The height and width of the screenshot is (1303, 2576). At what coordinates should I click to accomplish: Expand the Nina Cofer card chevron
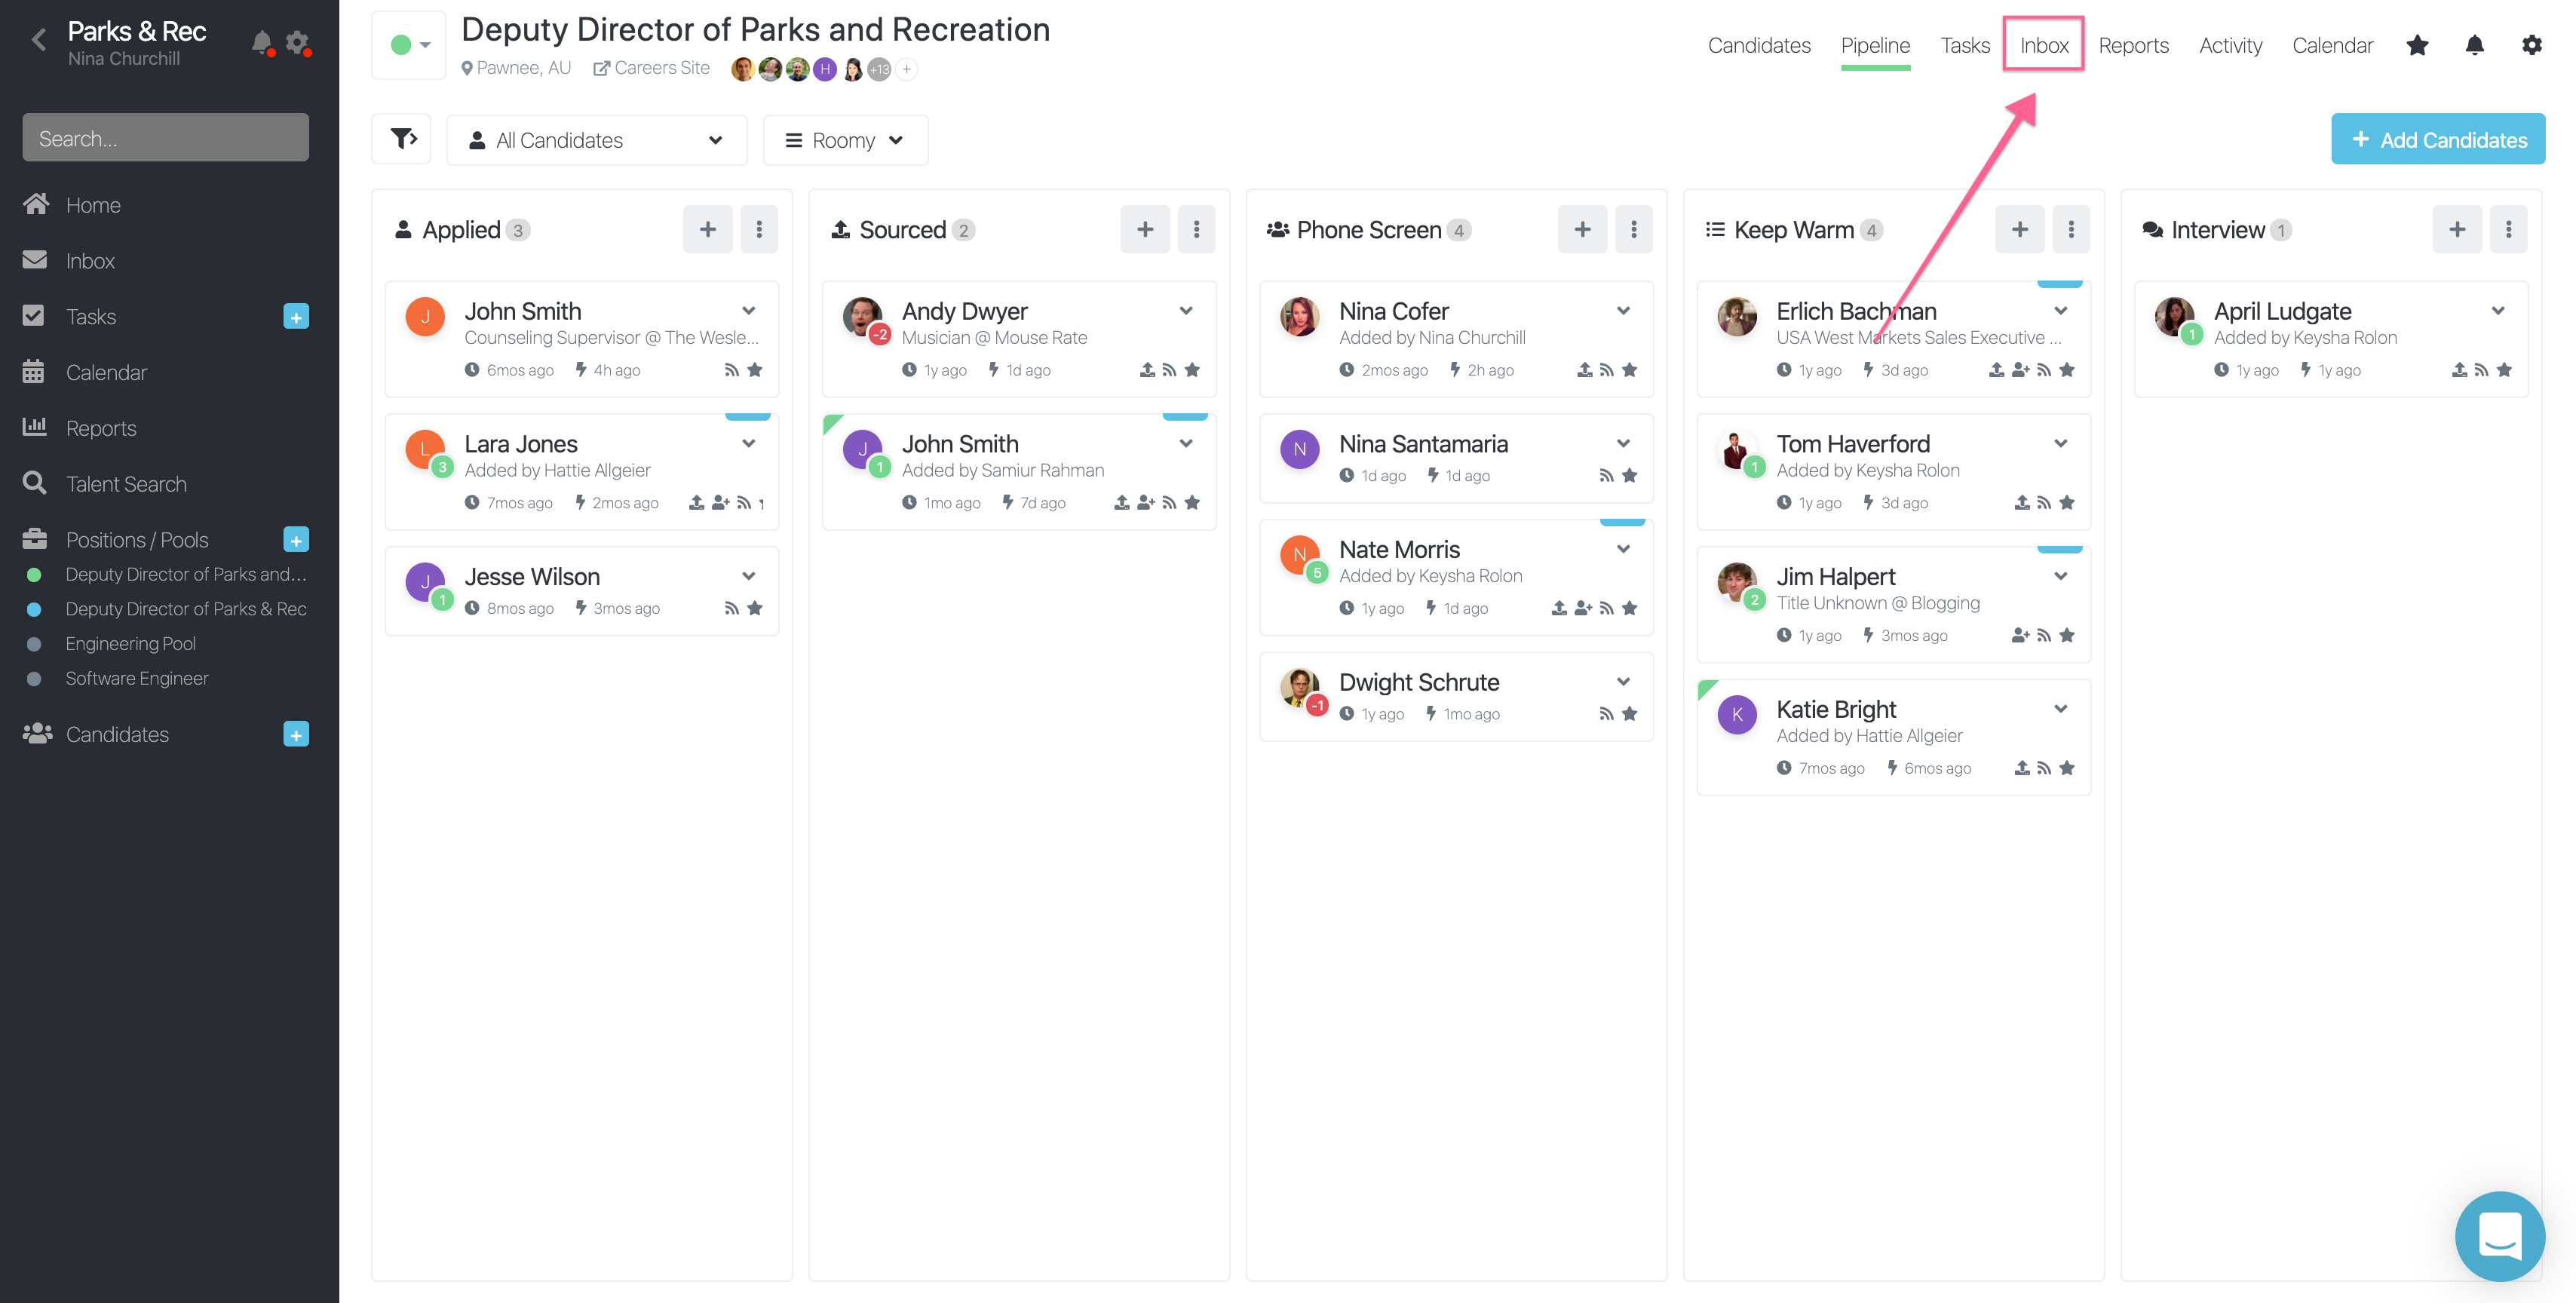[x=1623, y=311]
